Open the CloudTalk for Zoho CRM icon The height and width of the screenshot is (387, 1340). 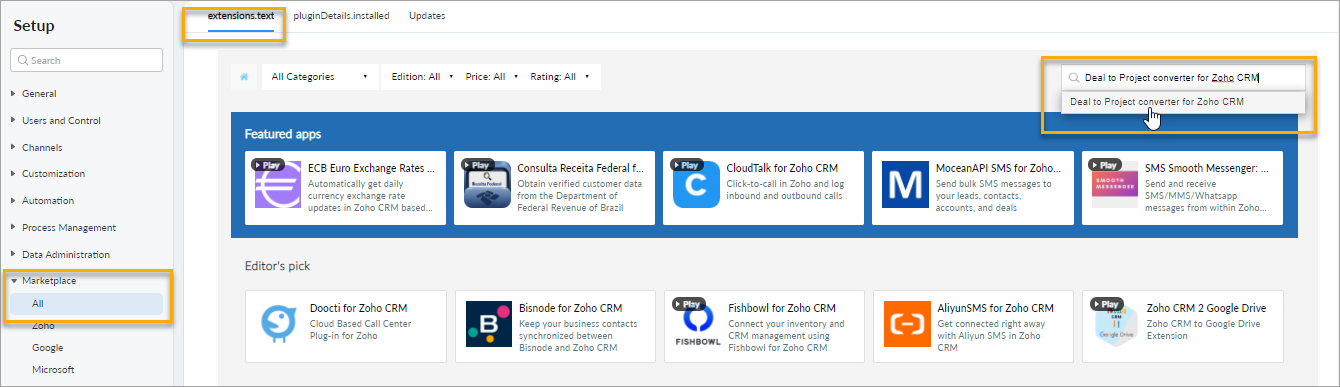click(696, 184)
